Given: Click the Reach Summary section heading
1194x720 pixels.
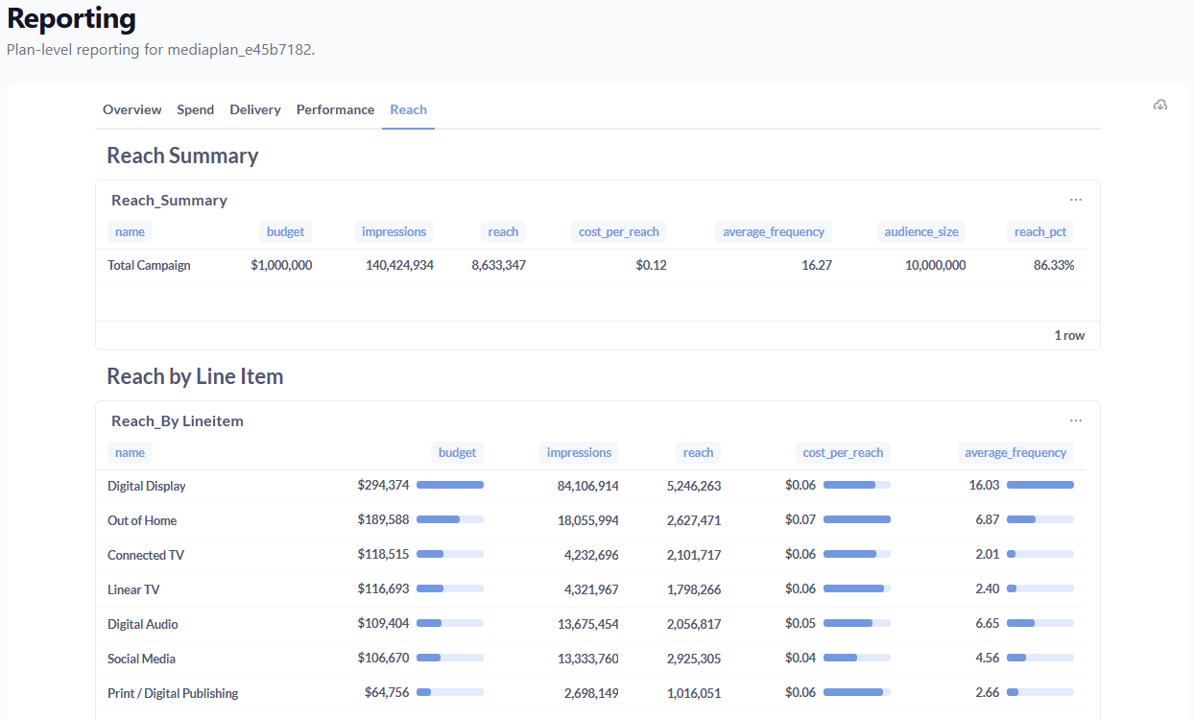Looking at the screenshot, I should (182, 155).
